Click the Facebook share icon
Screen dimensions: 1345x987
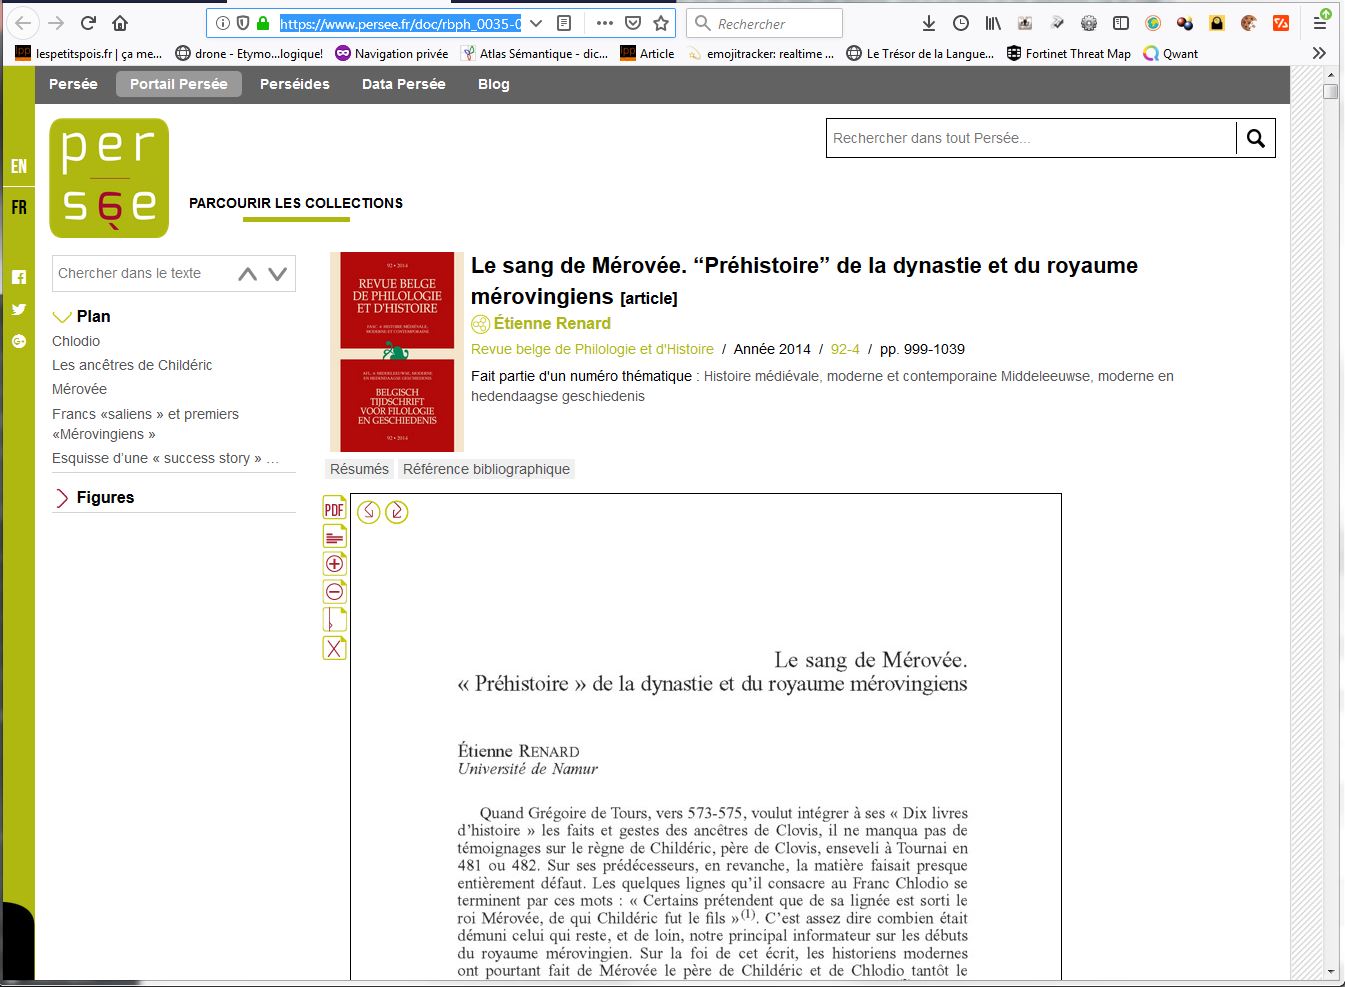point(19,277)
